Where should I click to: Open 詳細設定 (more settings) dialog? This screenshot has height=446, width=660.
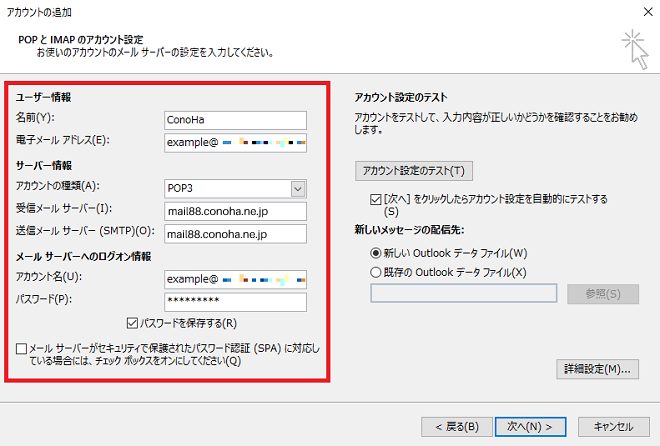tap(596, 369)
